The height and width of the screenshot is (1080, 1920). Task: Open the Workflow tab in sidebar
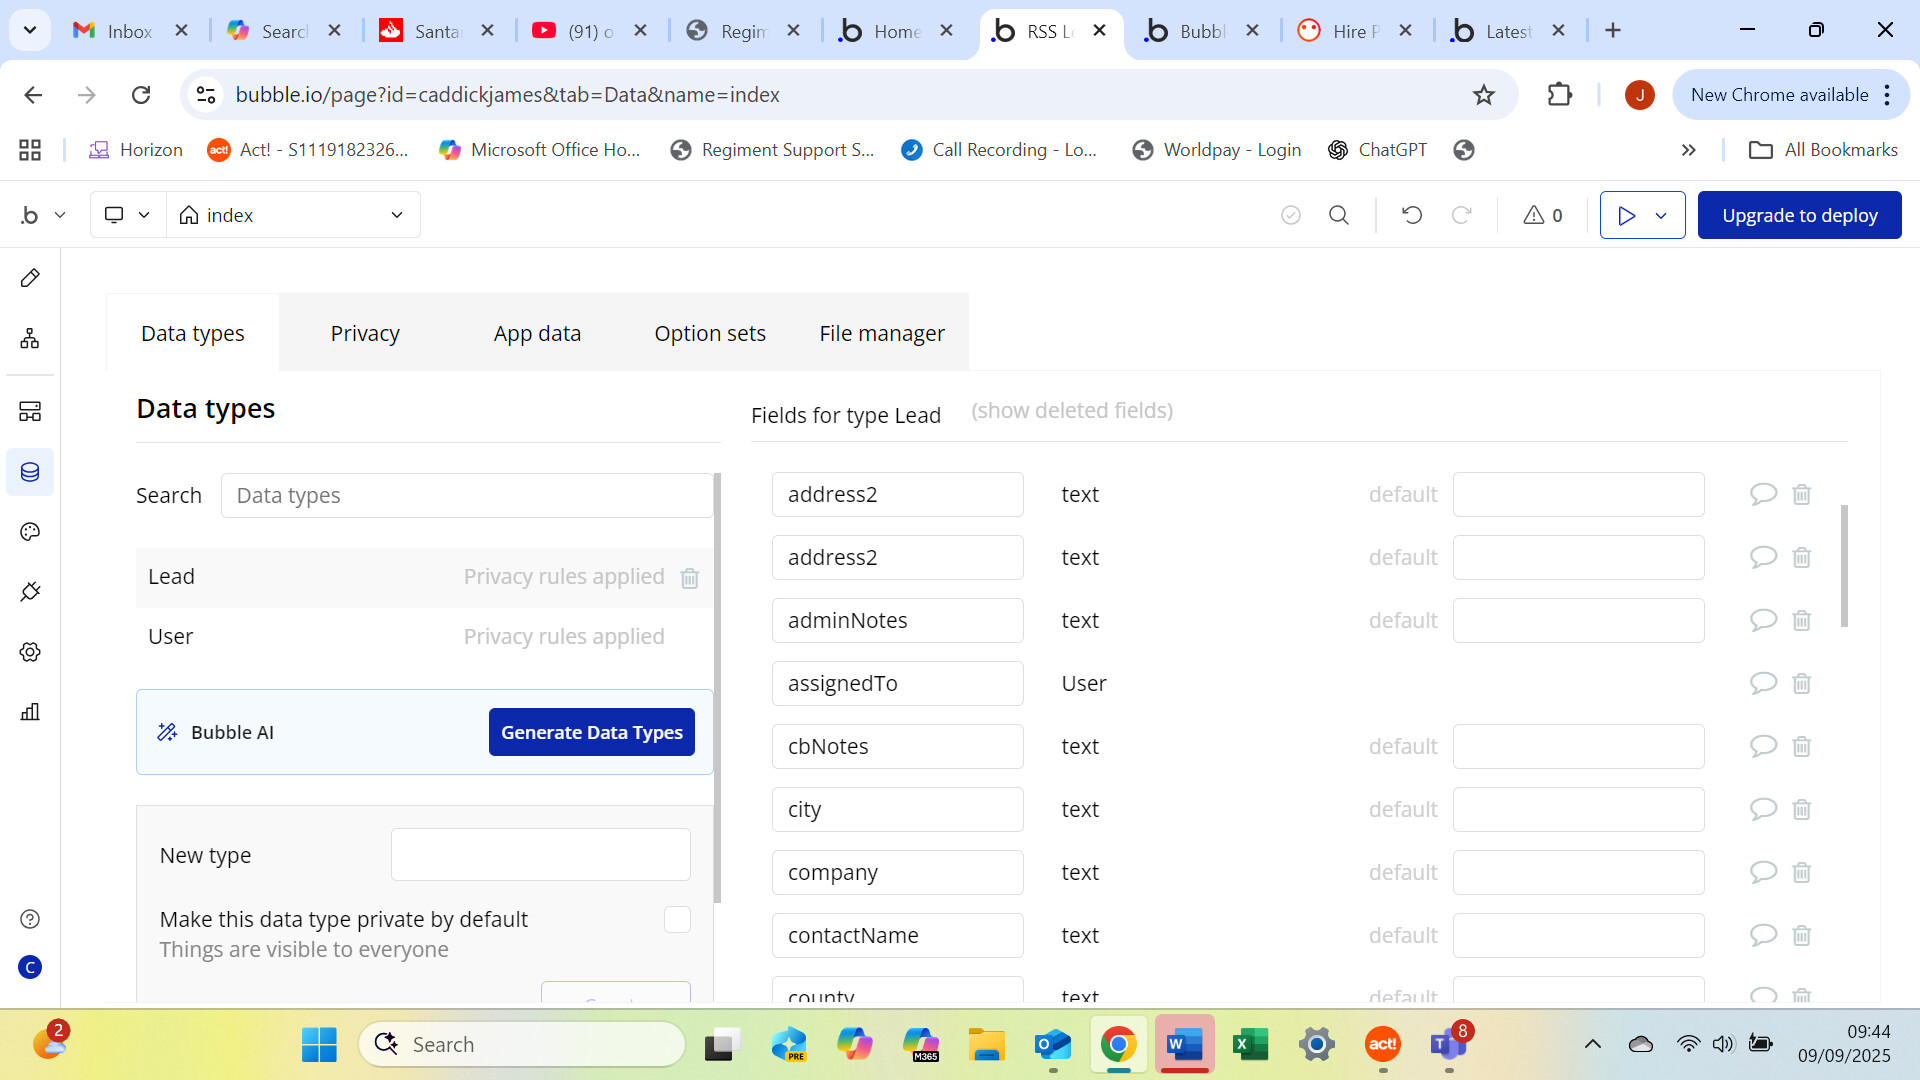click(x=30, y=339)
